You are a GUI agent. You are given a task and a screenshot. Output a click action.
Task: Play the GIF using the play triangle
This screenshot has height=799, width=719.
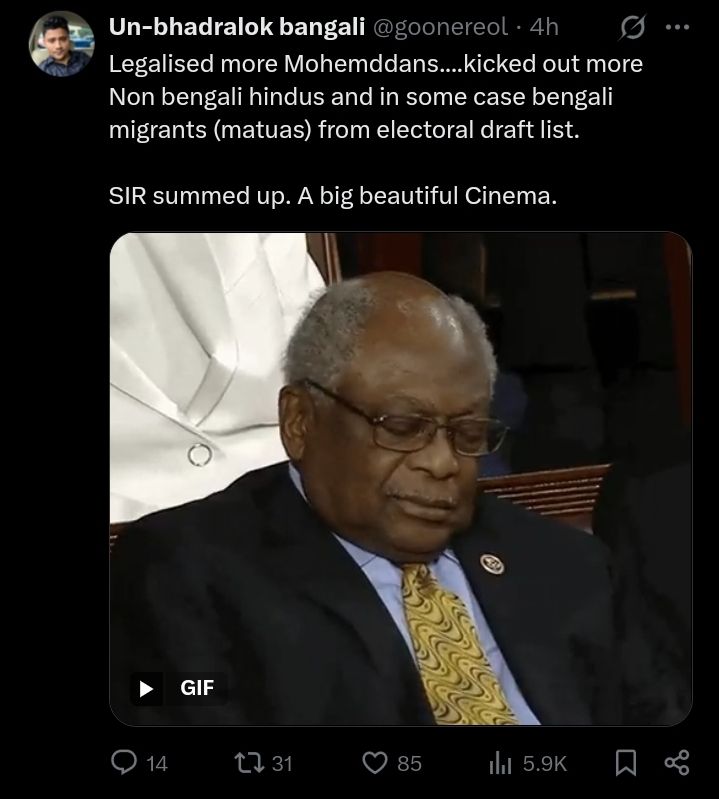click(x=147, y=688)
